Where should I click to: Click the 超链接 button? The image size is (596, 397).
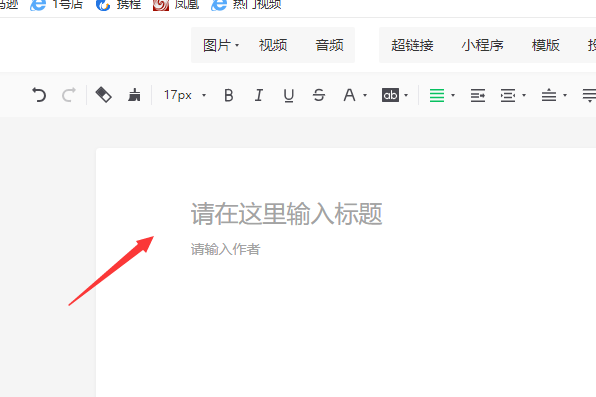coord(412,45)
